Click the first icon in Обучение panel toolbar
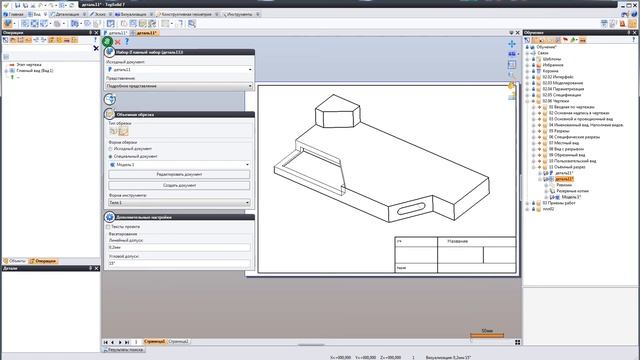The height and width of the screenshot is (360, 640). point(527,40)
